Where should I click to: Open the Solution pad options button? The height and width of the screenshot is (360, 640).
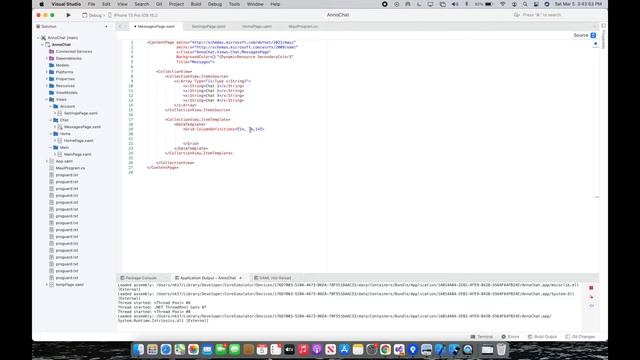107,27
